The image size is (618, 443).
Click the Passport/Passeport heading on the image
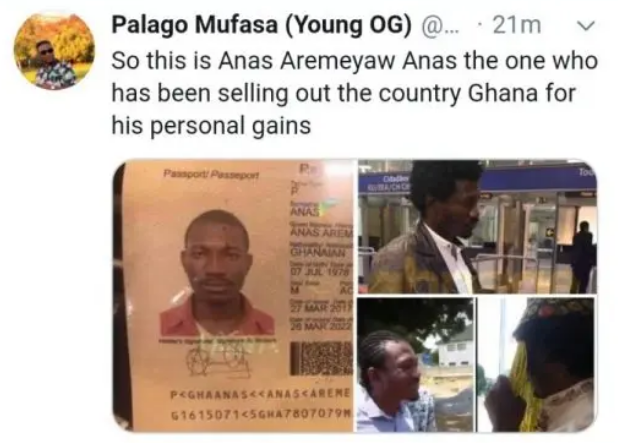[211, 173]
